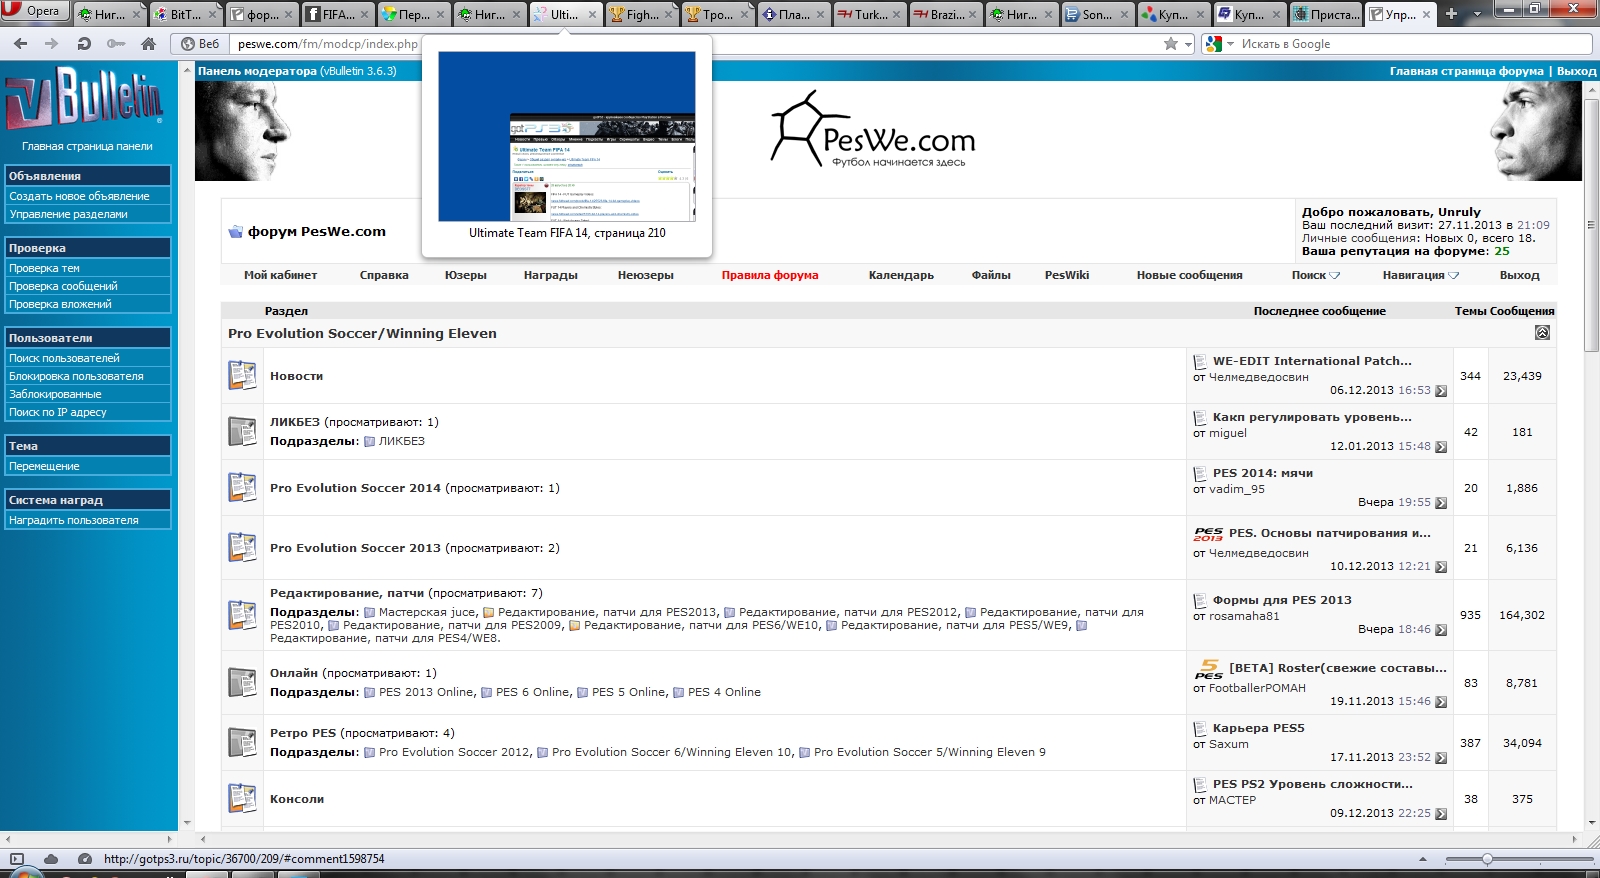This screenshot has height=878, width=1600.
Task: Go to last post arrow for WE-EDIT International Patch
Action: (x=1441, y=391)
